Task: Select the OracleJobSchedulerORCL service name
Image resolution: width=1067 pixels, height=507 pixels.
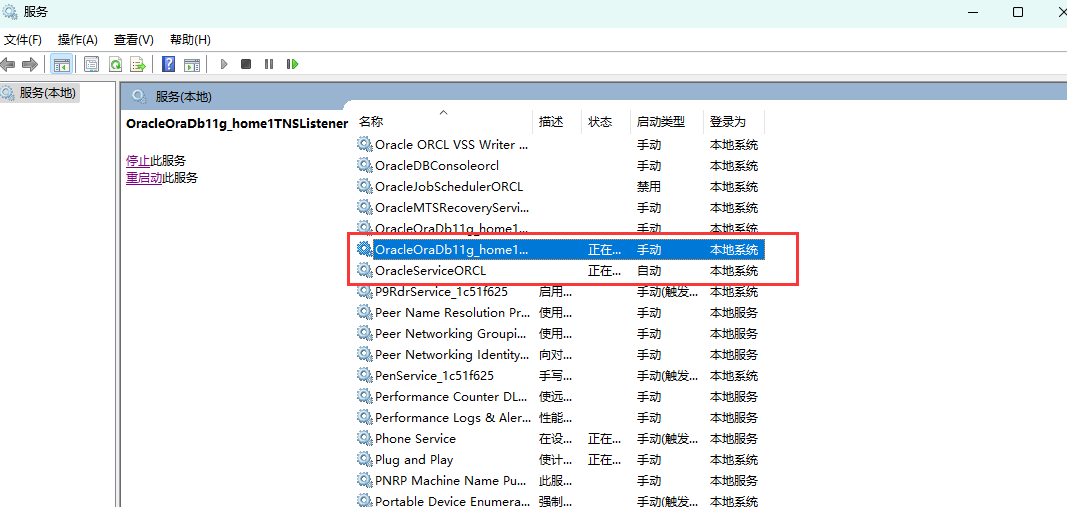Action: tap(449, 186)
